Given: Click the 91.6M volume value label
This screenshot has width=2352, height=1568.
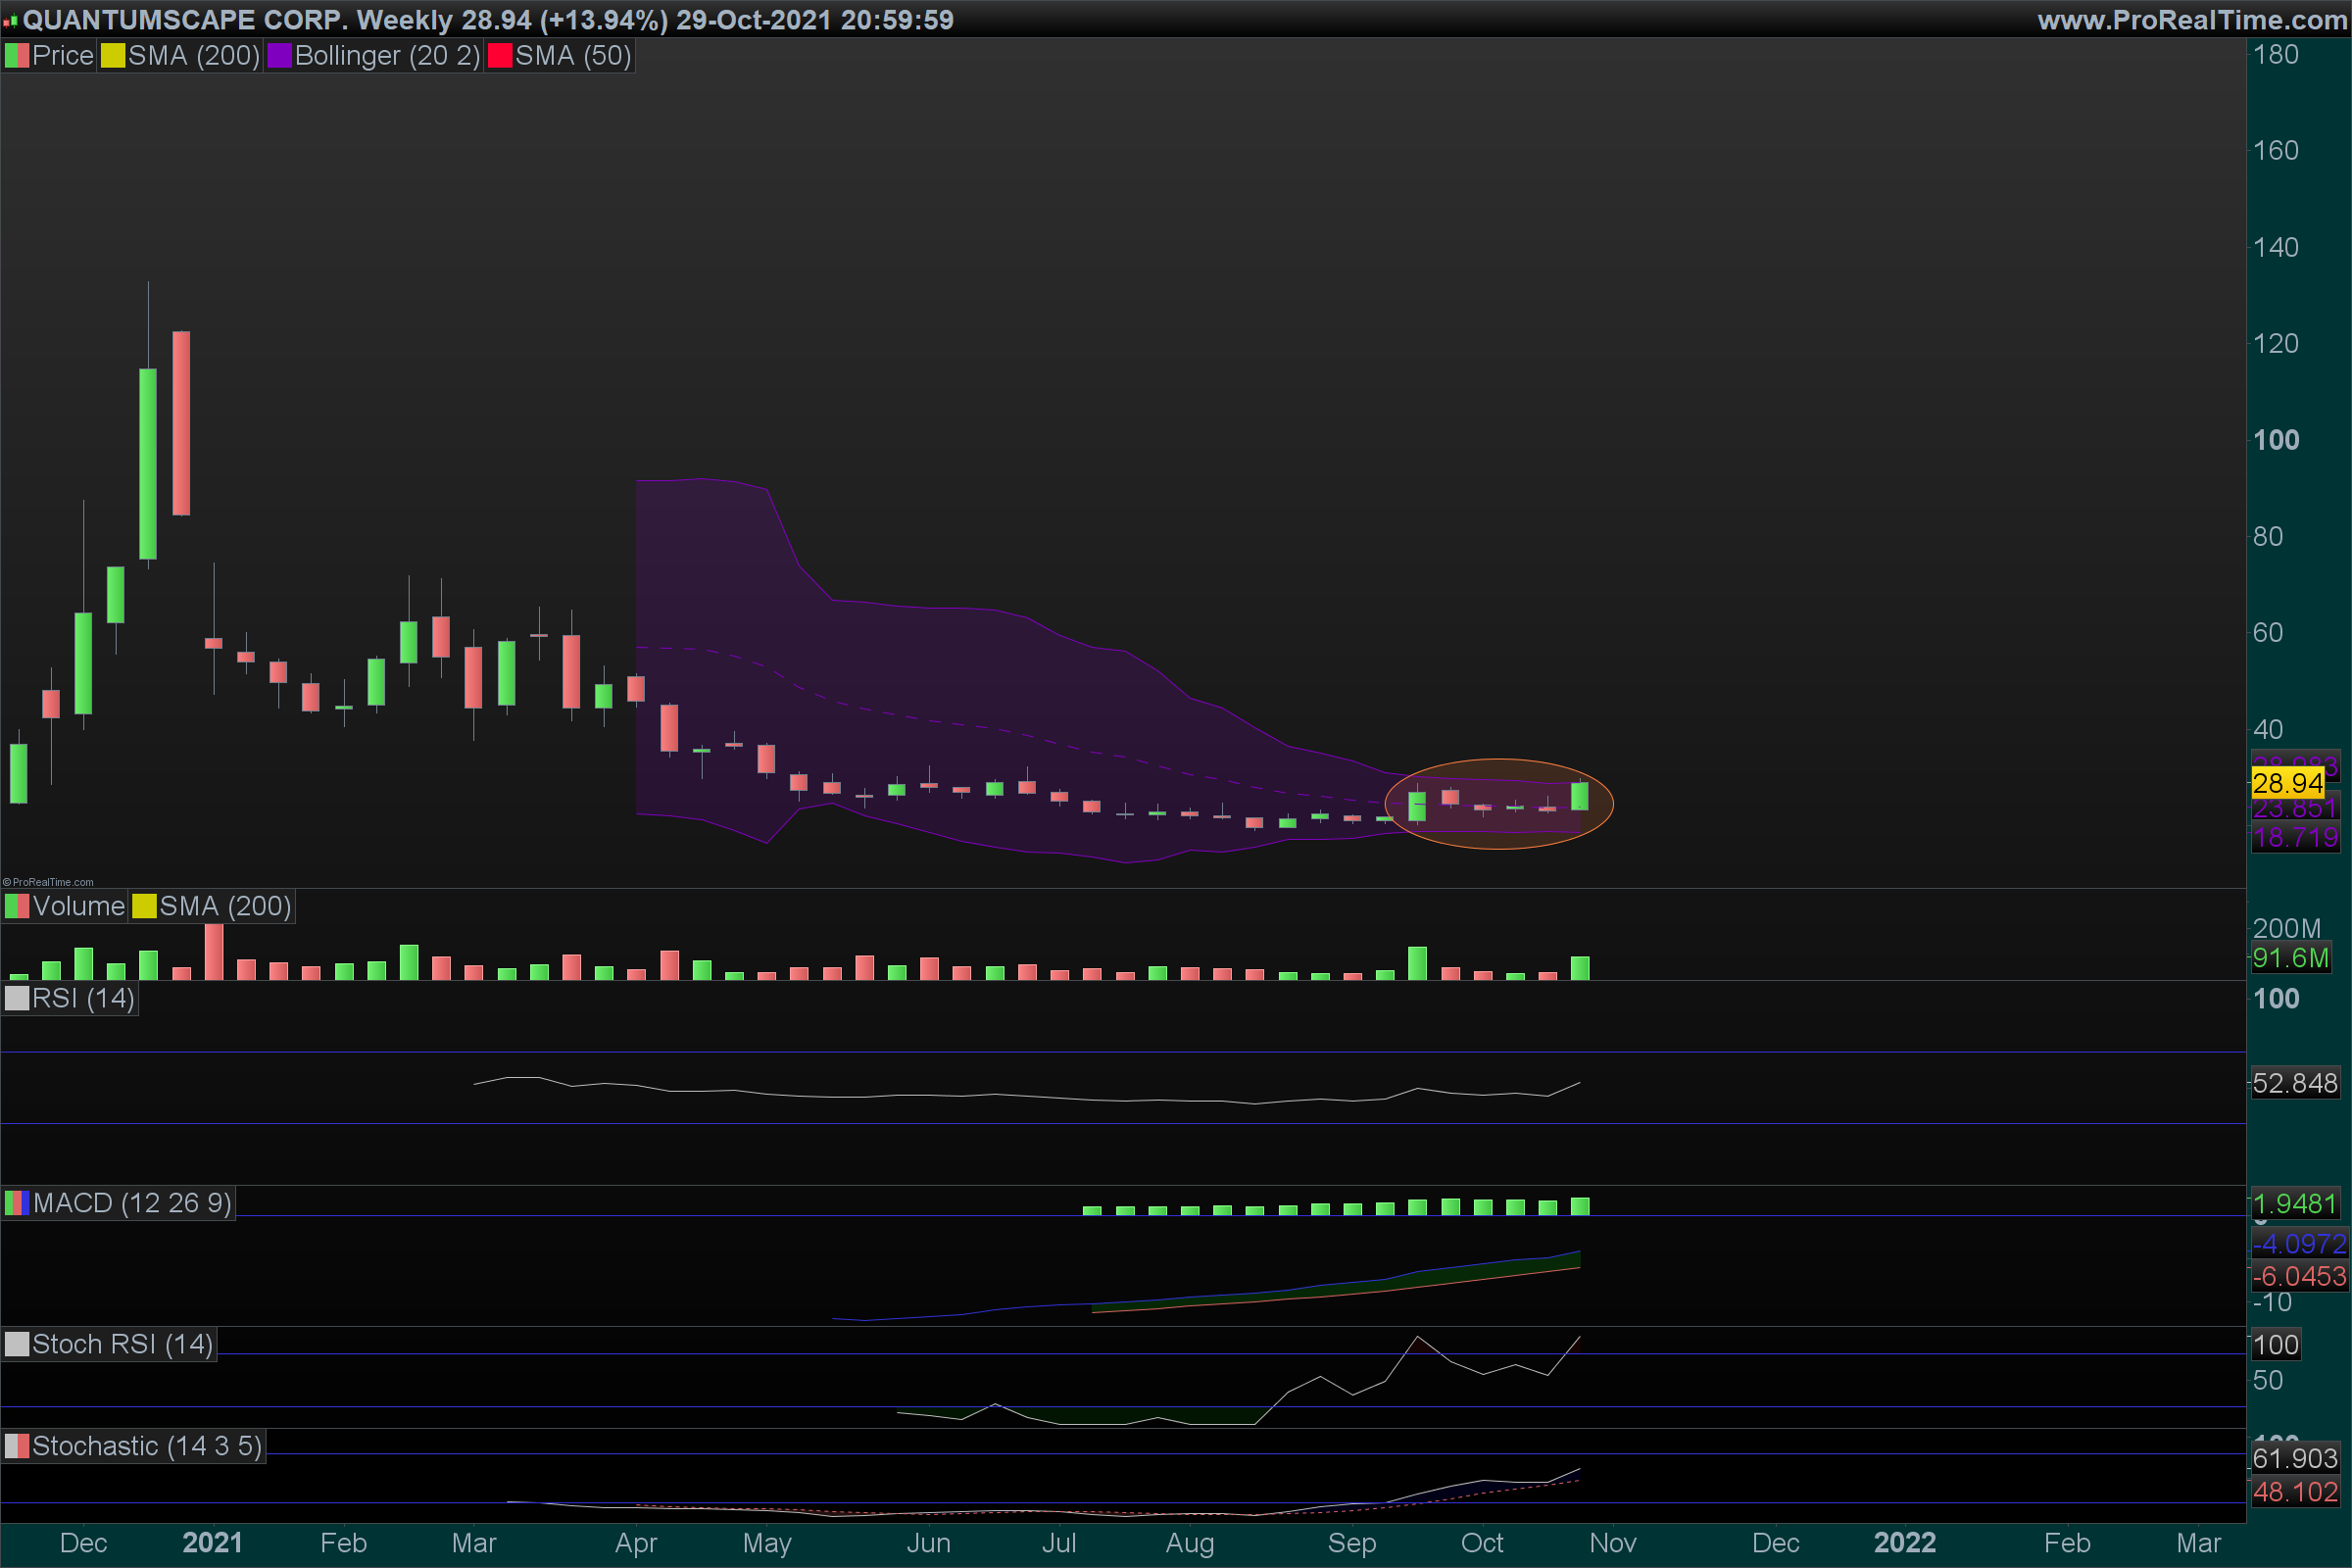Looking at the screenshot, I should pos(2290,958).
